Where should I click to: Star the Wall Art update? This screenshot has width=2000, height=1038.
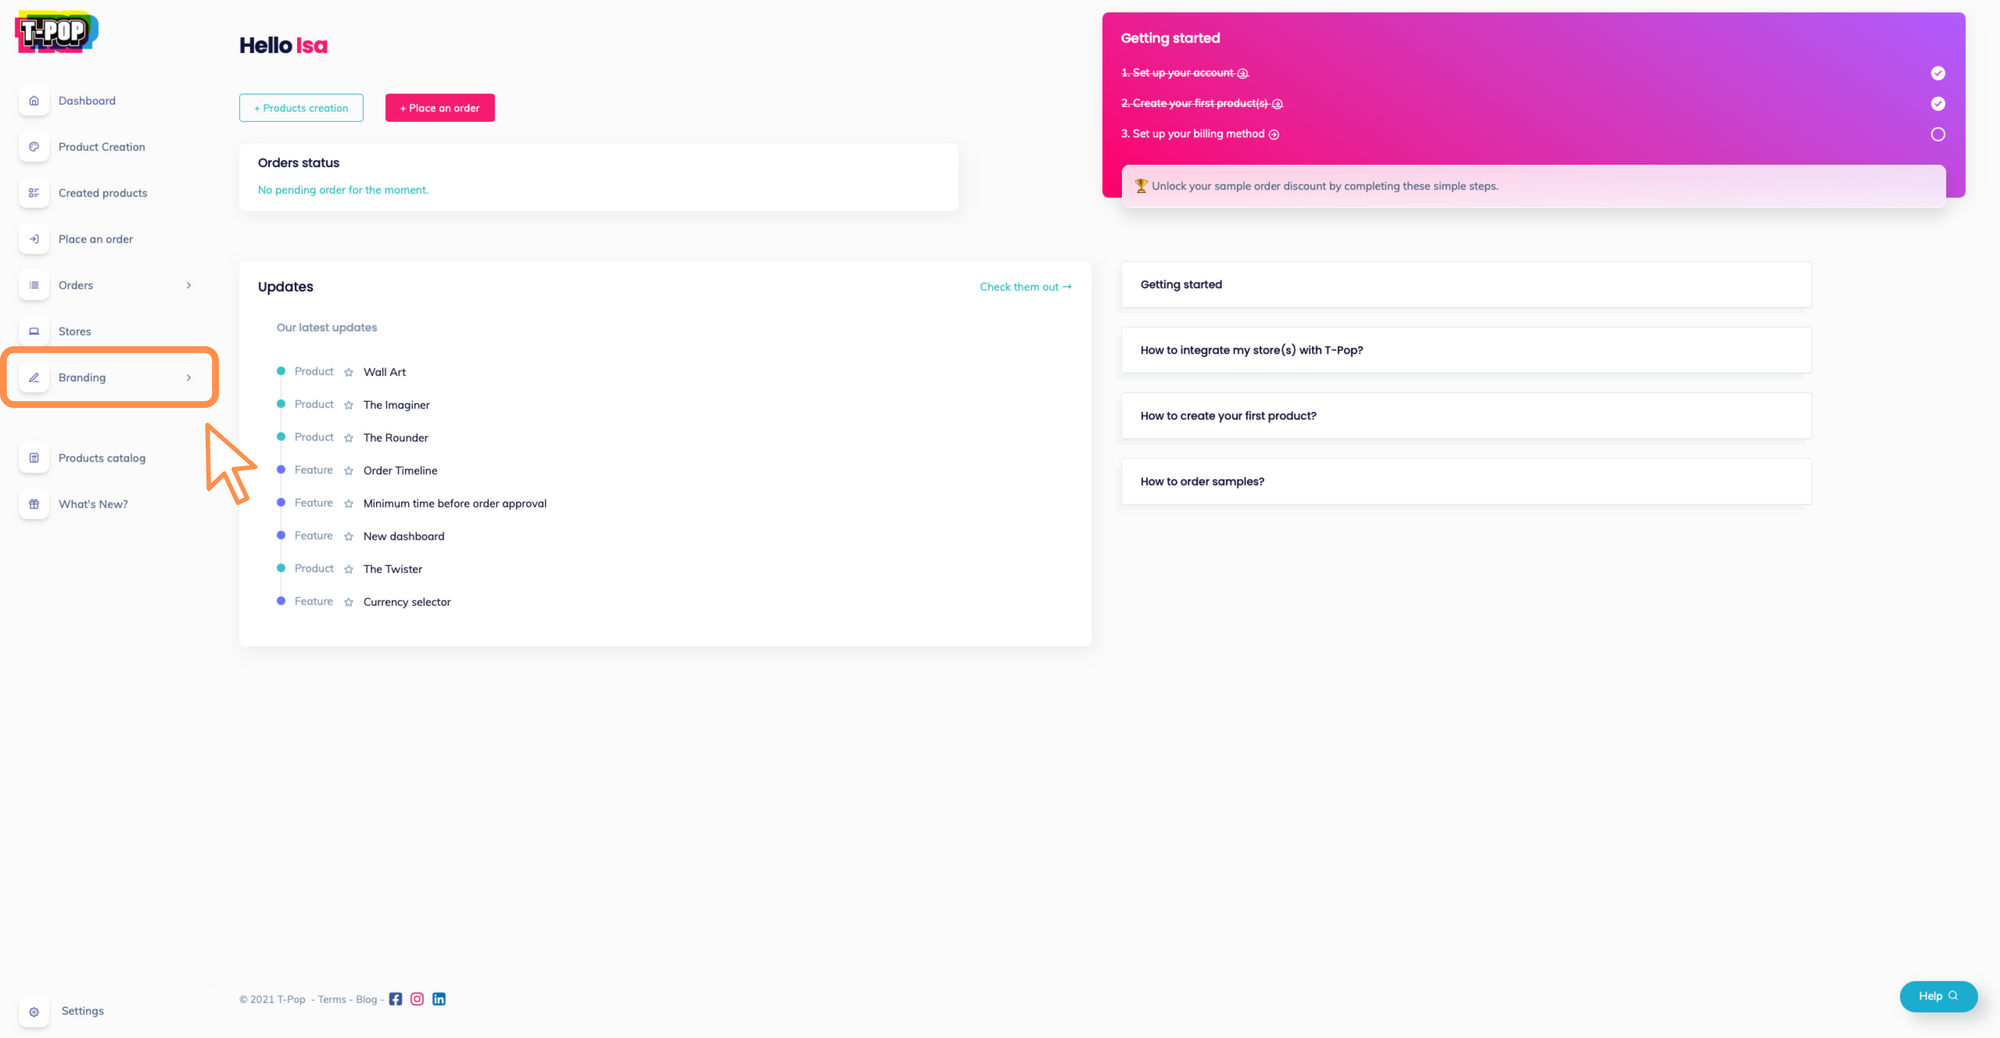(349, 372)
